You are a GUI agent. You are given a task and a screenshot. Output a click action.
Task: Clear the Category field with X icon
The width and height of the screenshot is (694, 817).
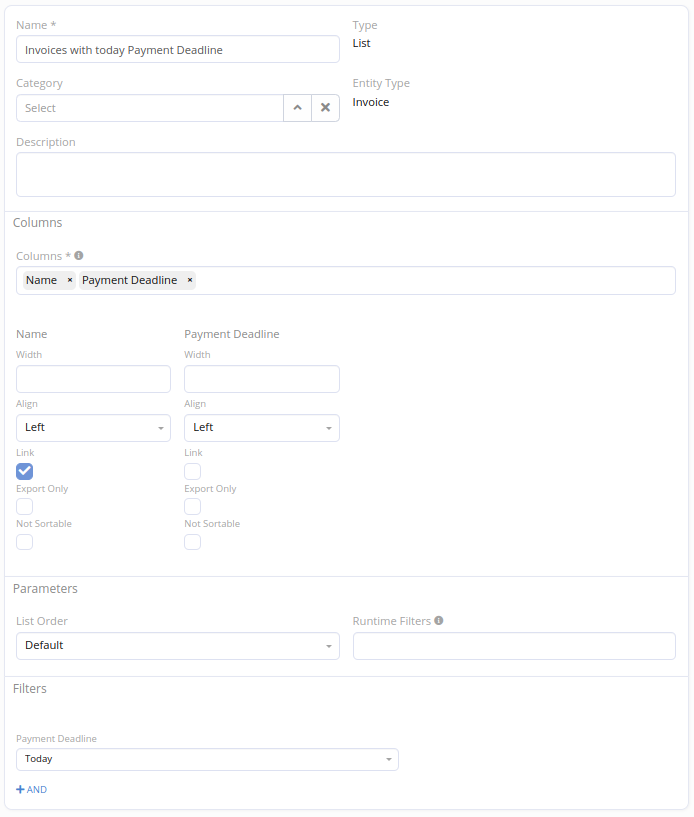[x=325, y=108]
